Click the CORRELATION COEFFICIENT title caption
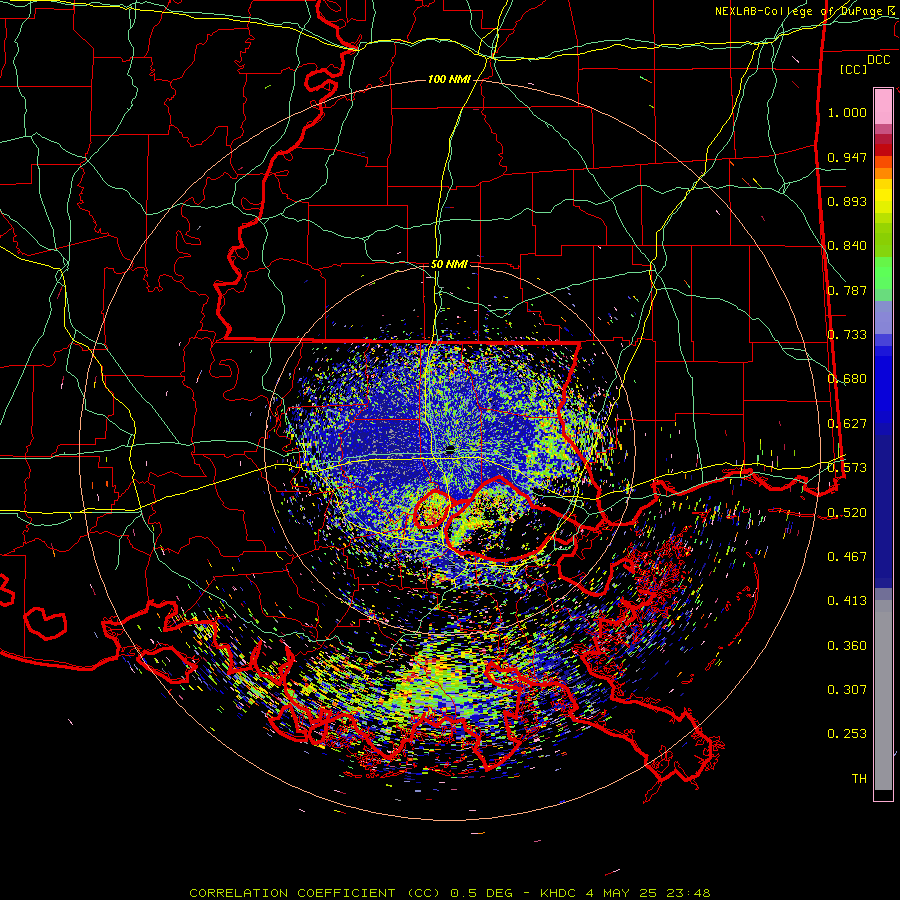The width and height of the screenshot is (900, 900). pos(450,893)
